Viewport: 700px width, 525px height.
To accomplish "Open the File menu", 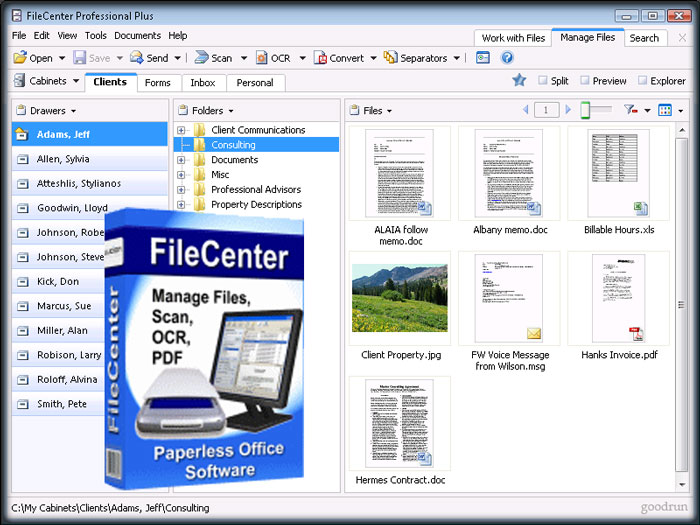I will click(x=19, y=36).
